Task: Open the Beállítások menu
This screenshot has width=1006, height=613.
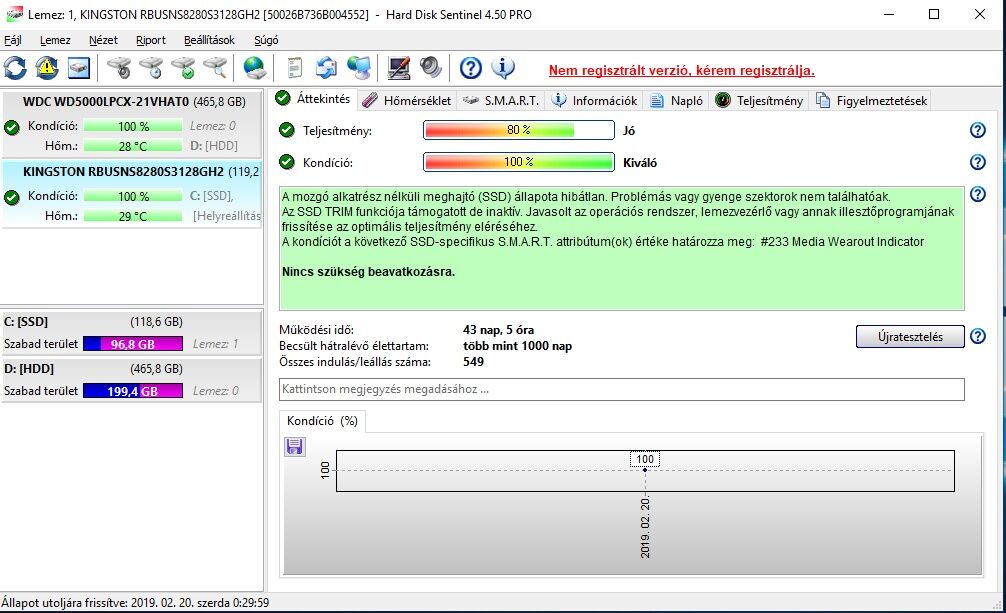Action: point(209,40)
